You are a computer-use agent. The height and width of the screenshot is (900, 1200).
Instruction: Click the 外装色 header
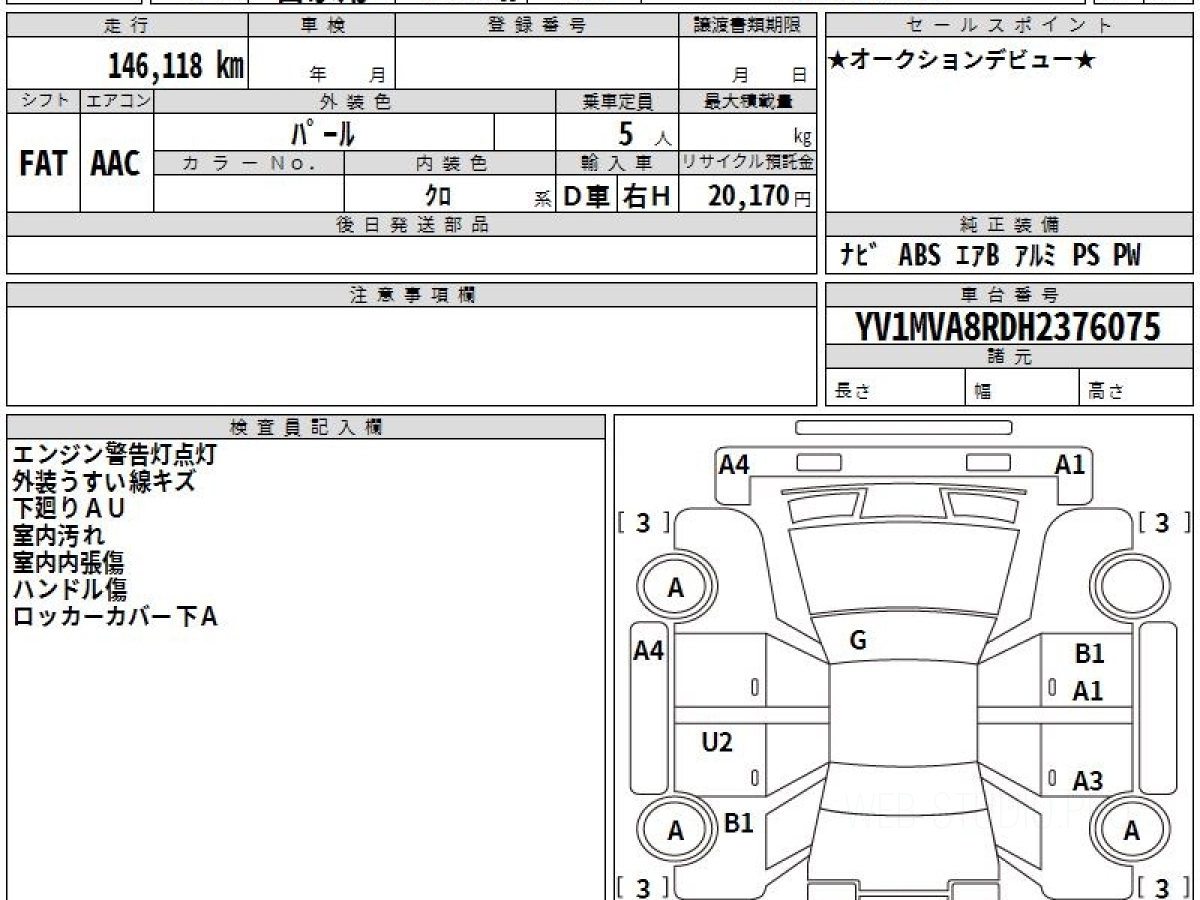coord(355,101)
